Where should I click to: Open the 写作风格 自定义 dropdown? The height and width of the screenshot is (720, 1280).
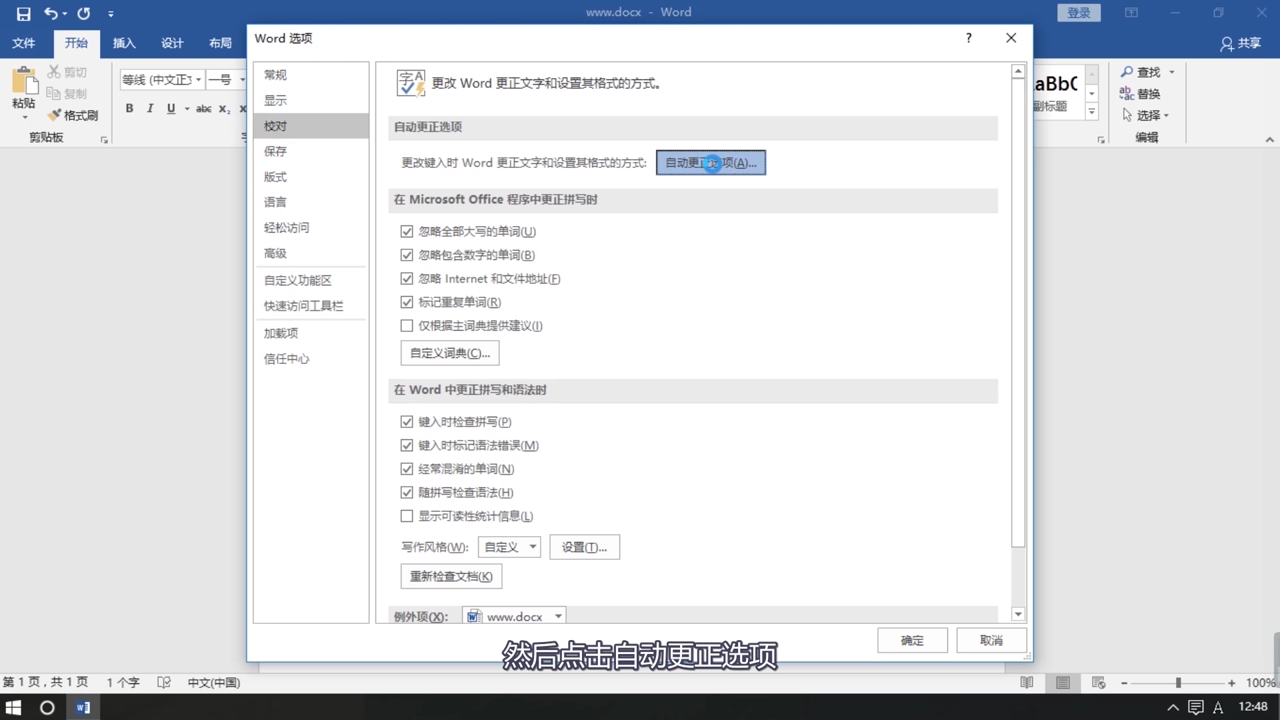509,547
